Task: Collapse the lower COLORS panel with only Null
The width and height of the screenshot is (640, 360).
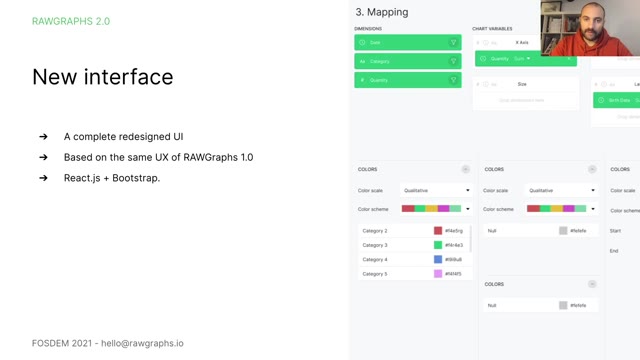Action: [x=592, y=284]
